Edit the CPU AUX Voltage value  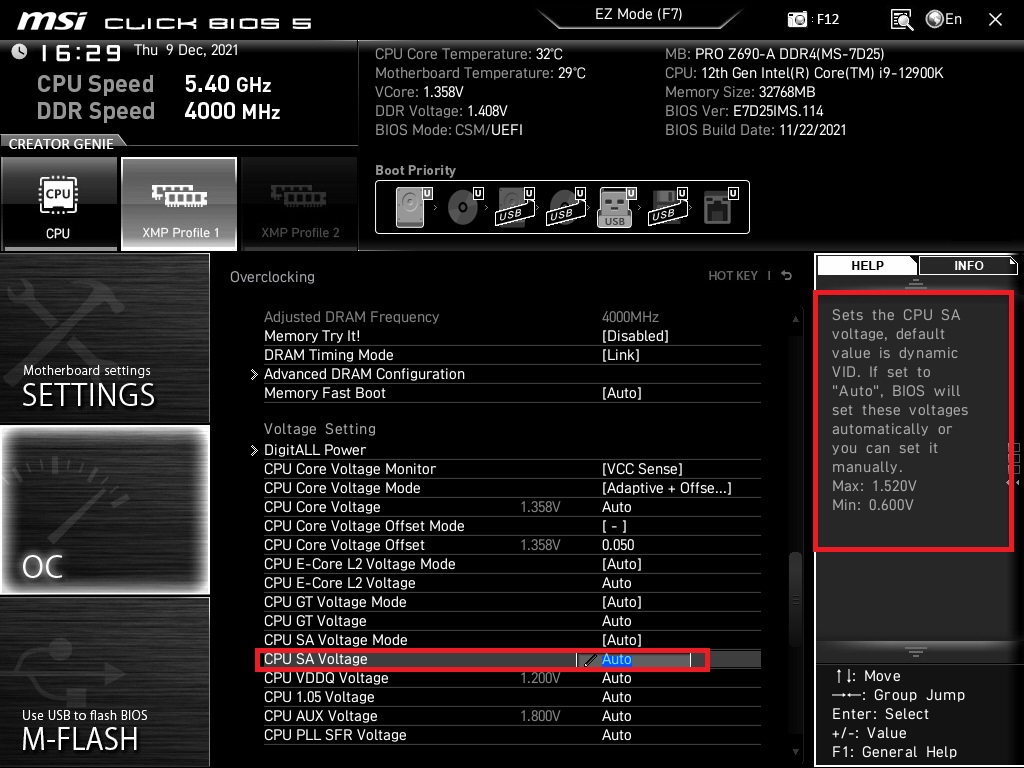616,716
